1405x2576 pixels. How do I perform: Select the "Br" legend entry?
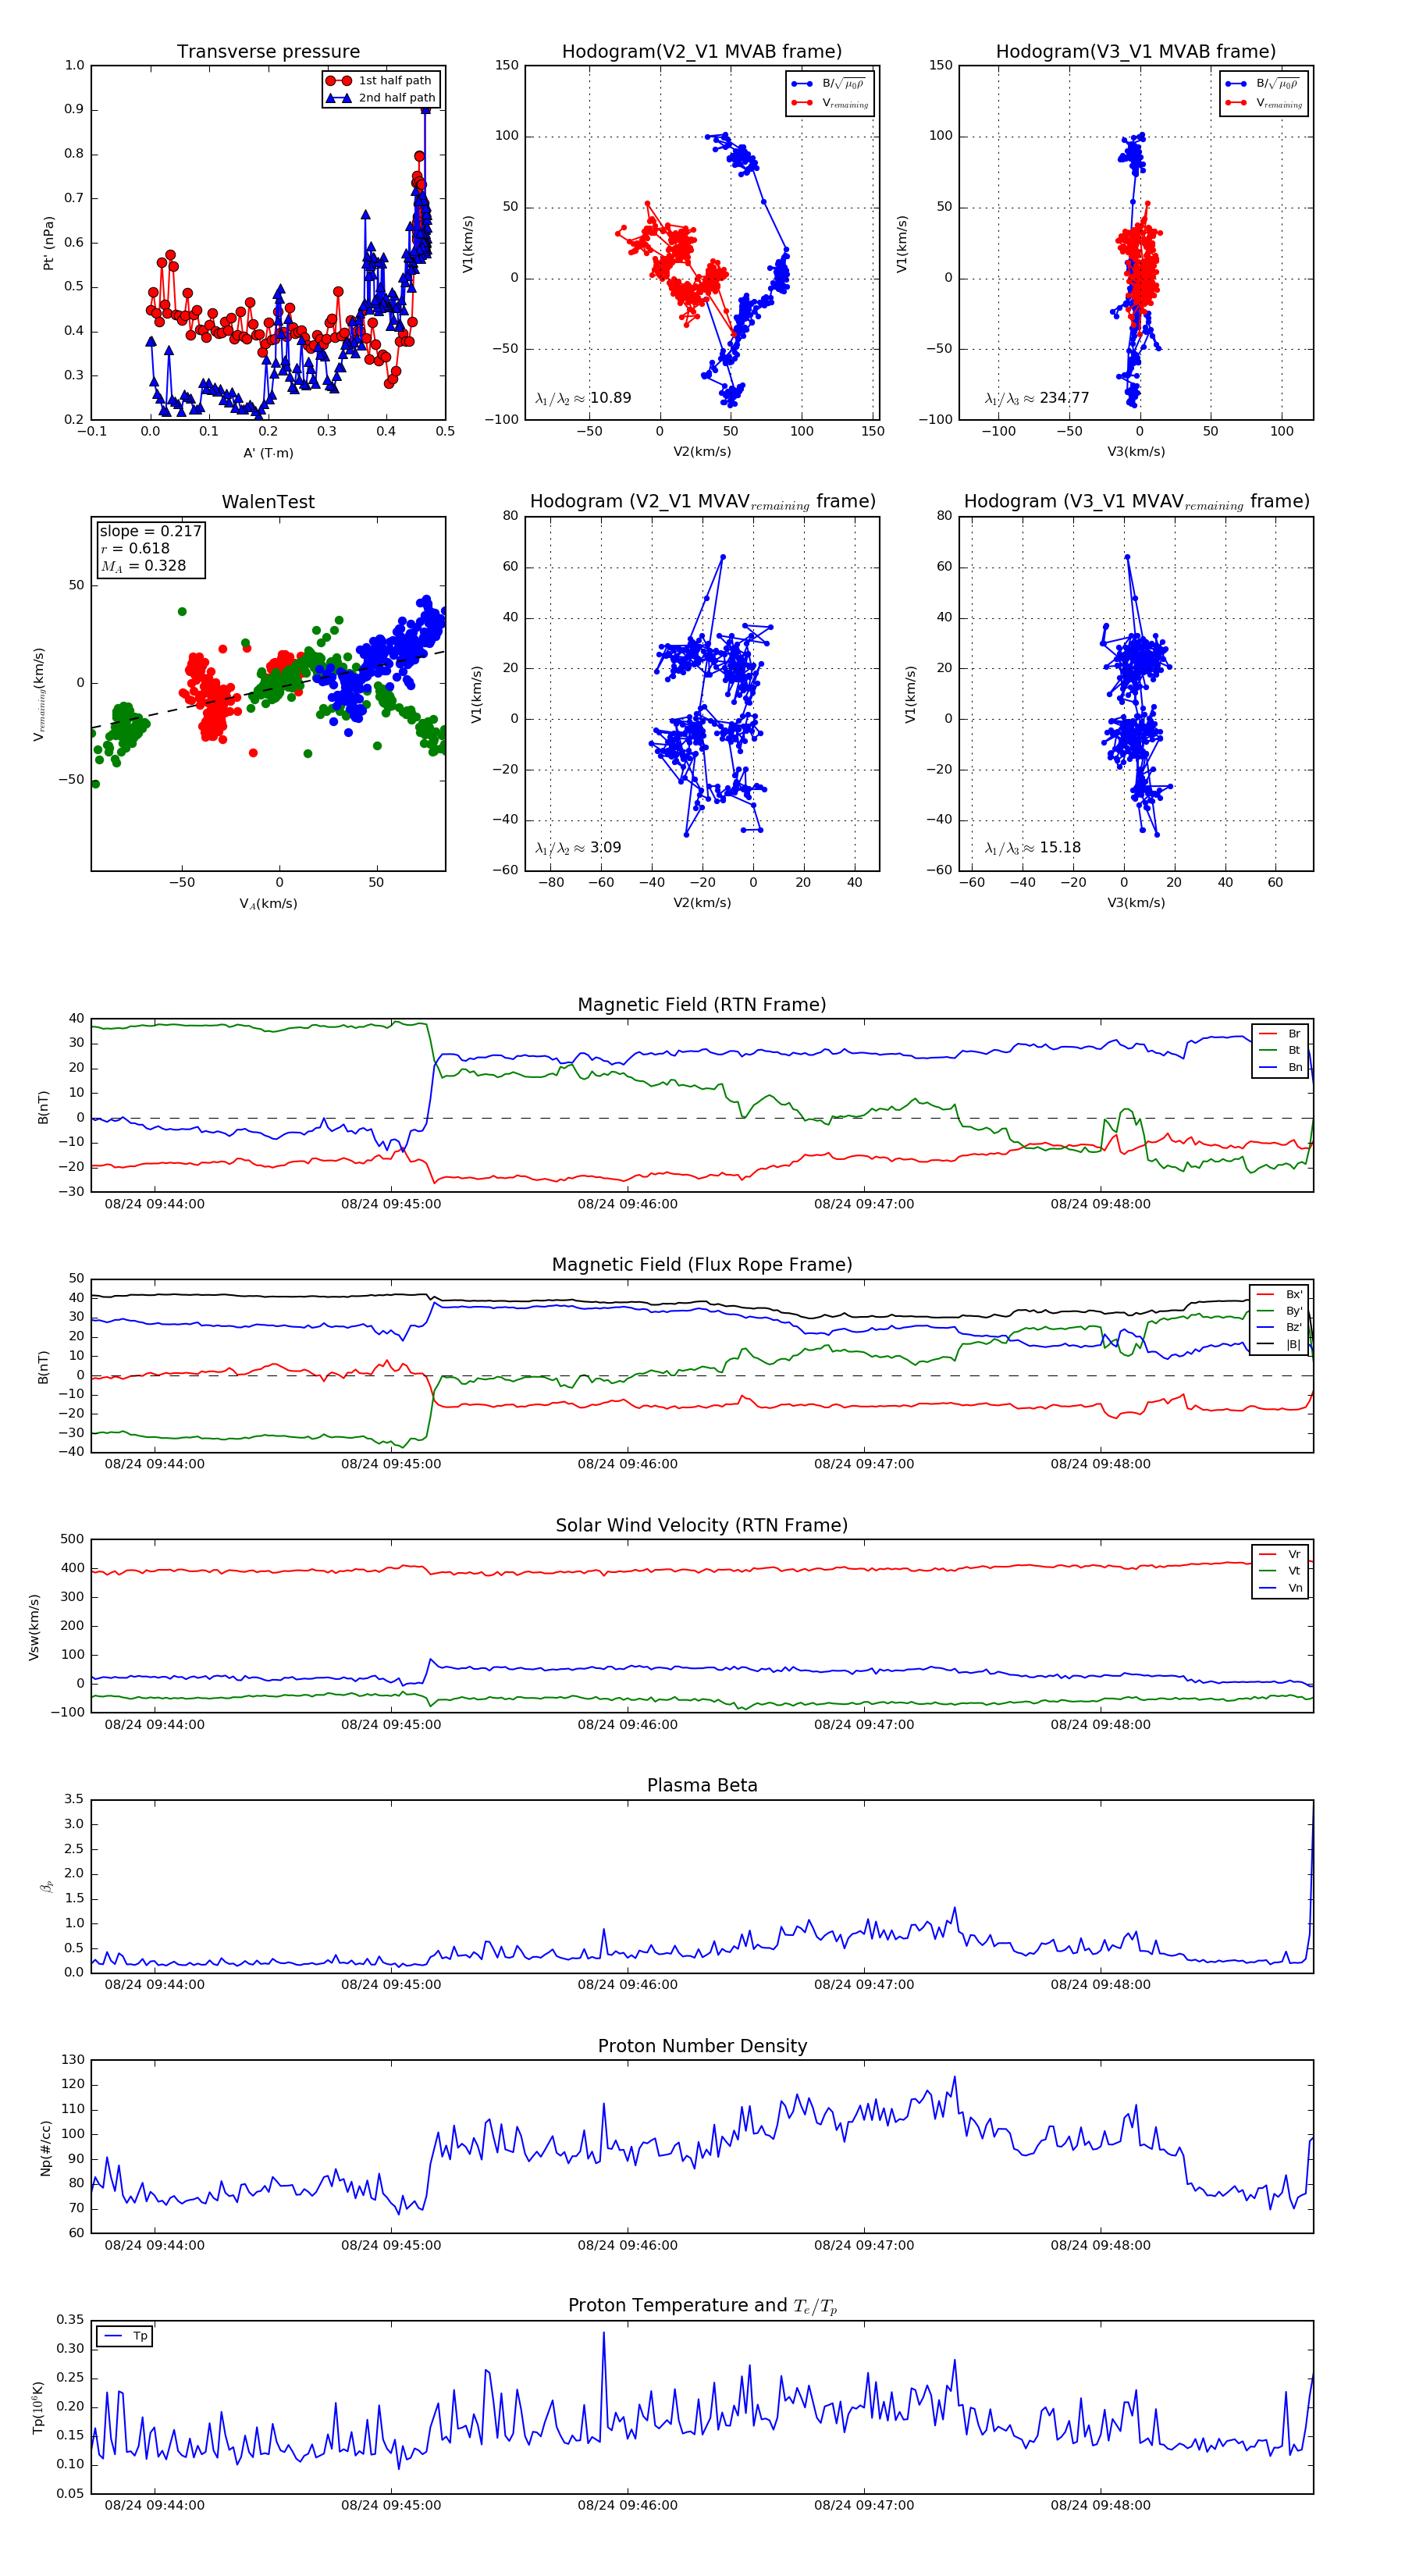(x=1281, y=1034)
